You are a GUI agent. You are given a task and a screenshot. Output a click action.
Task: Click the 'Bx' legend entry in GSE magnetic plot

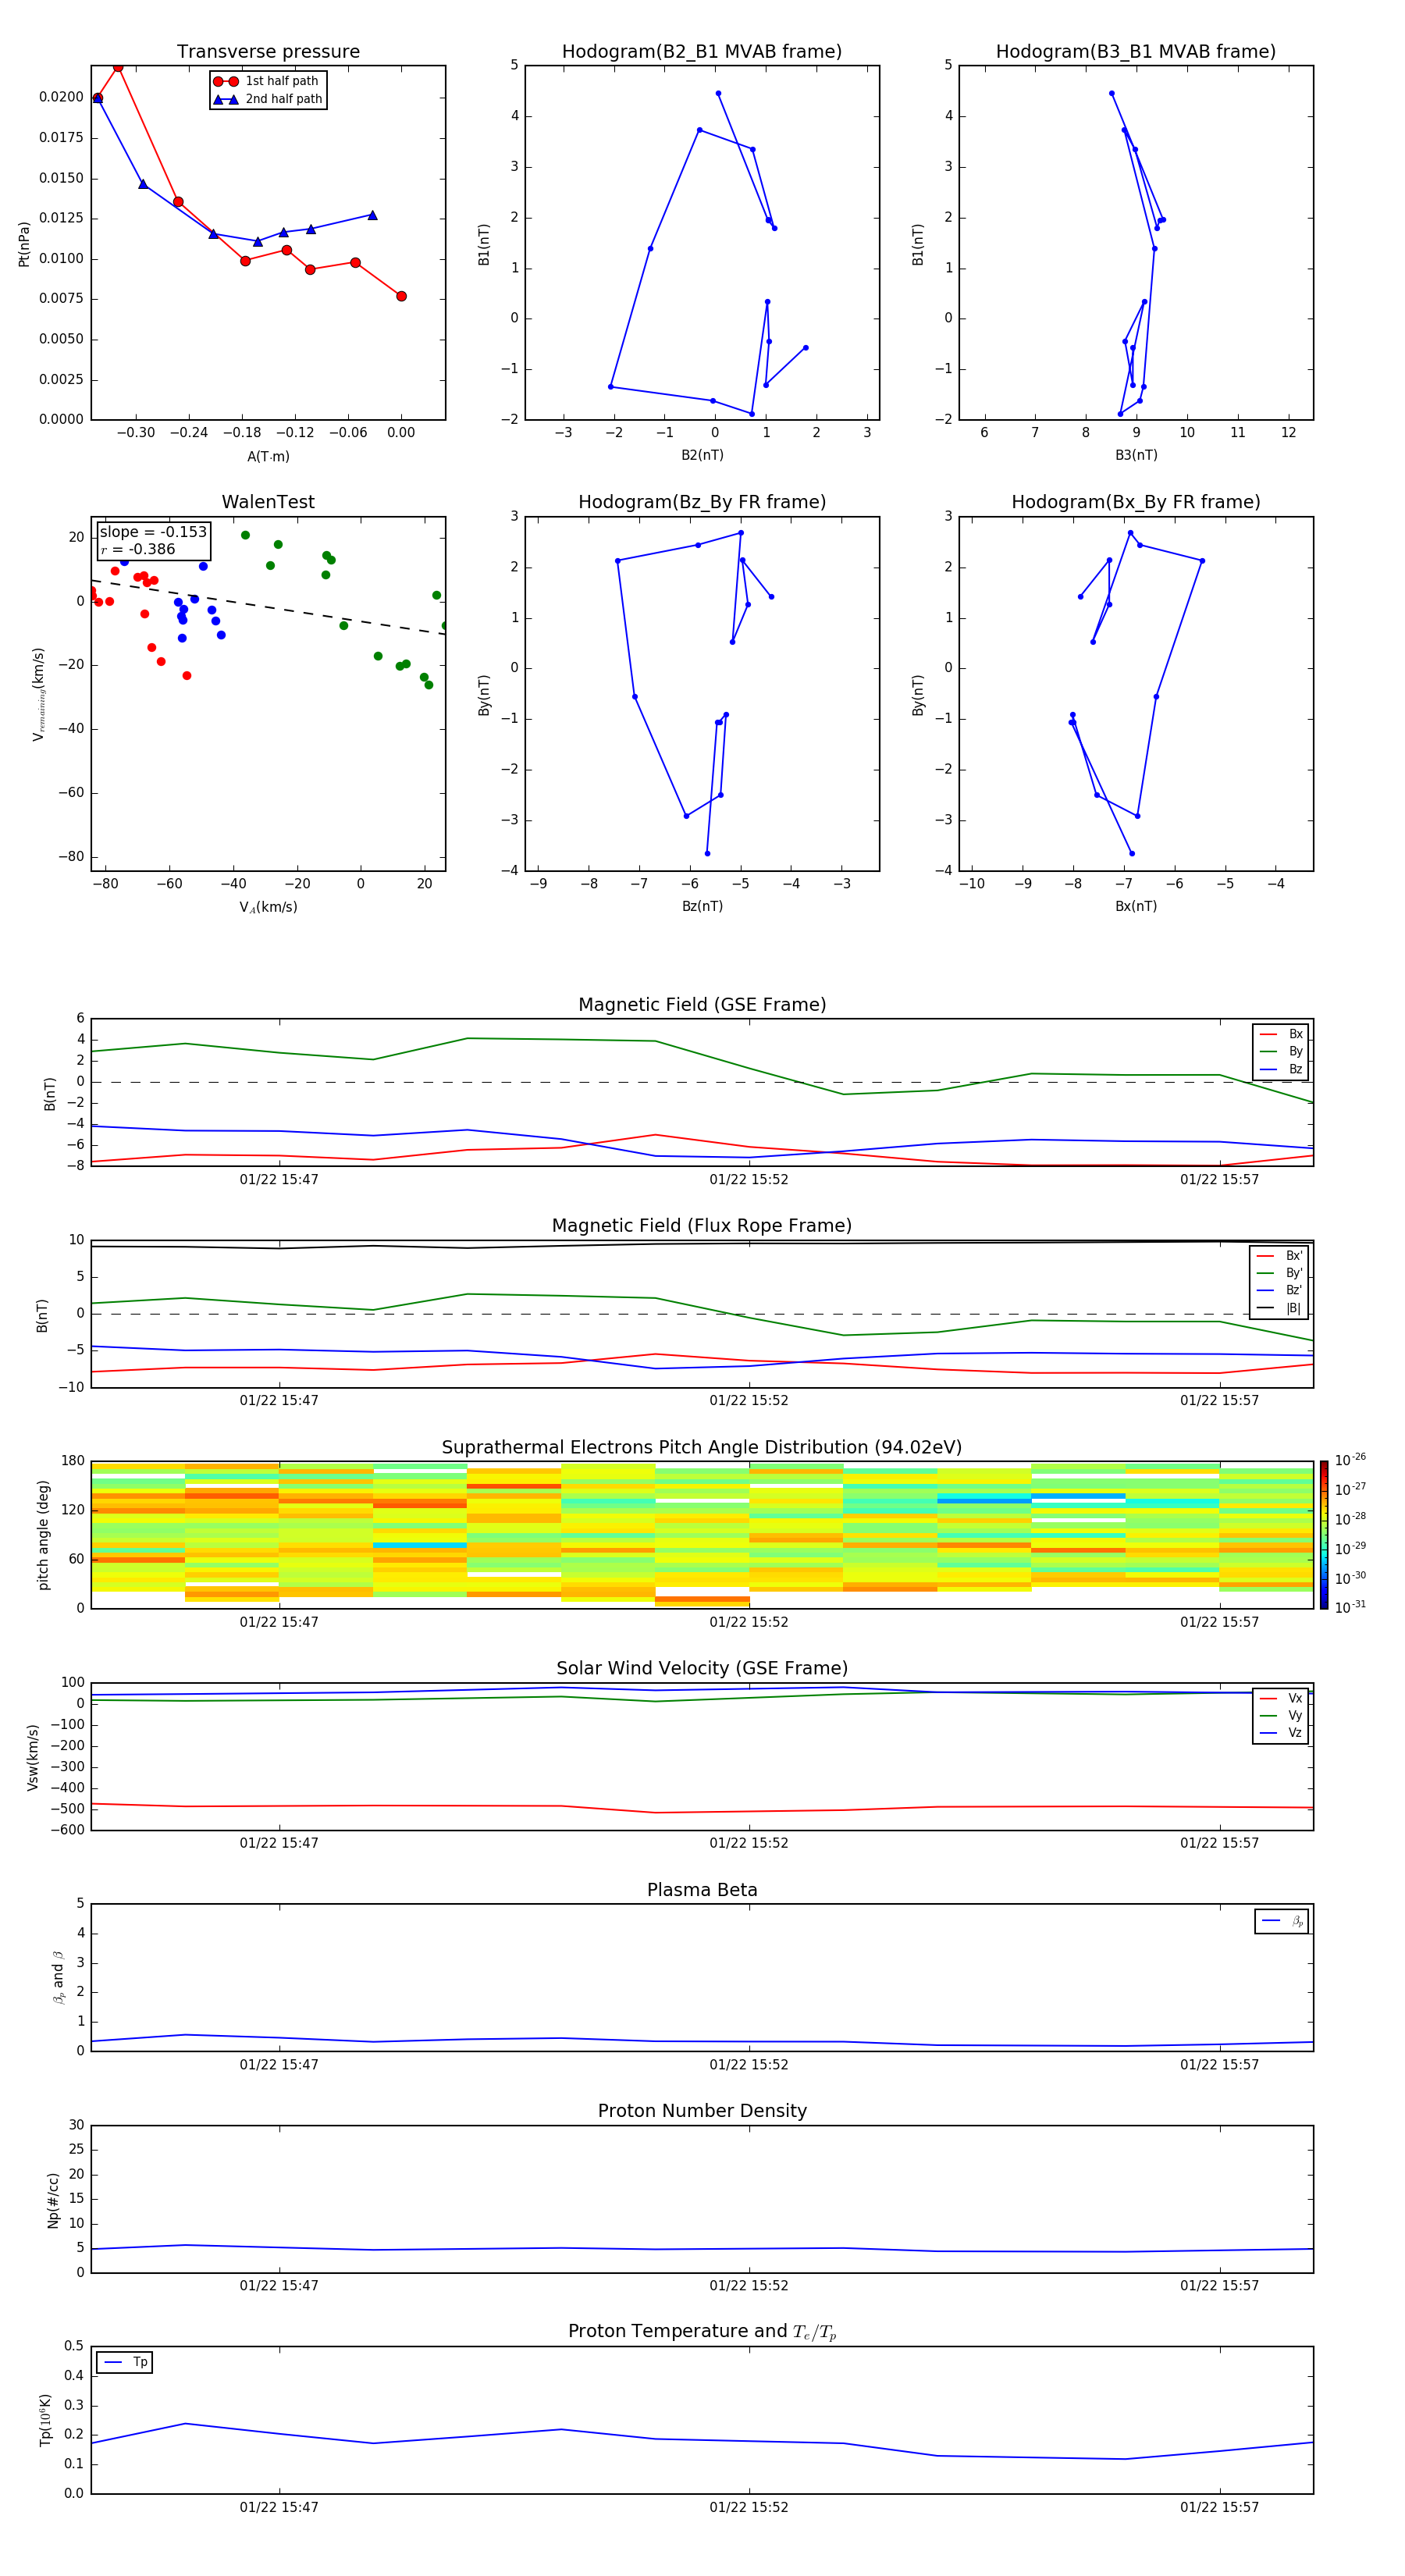(x=1281, y=1034)
